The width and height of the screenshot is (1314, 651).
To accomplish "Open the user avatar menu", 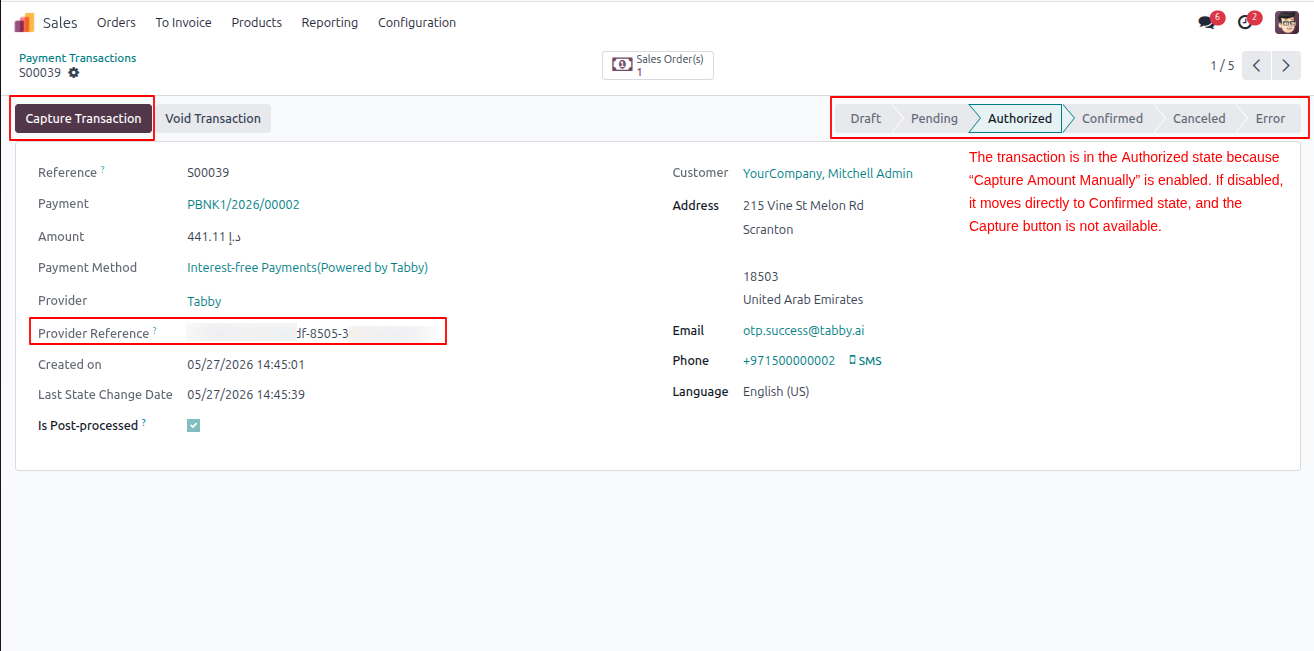I will 1287,22.
